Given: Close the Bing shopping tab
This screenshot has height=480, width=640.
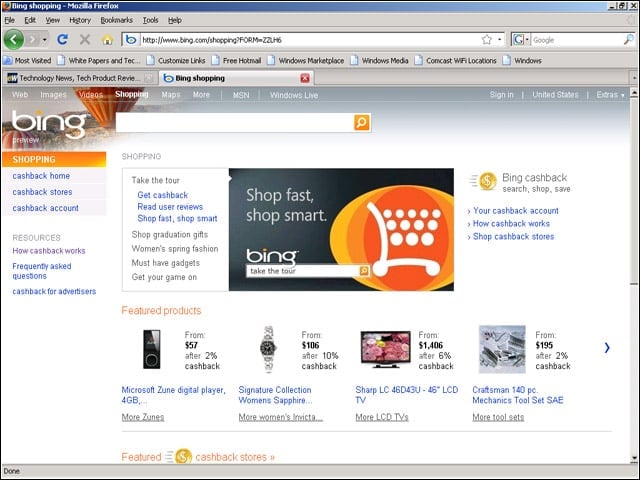Looking at the screenshot, I should click(305, 78).
